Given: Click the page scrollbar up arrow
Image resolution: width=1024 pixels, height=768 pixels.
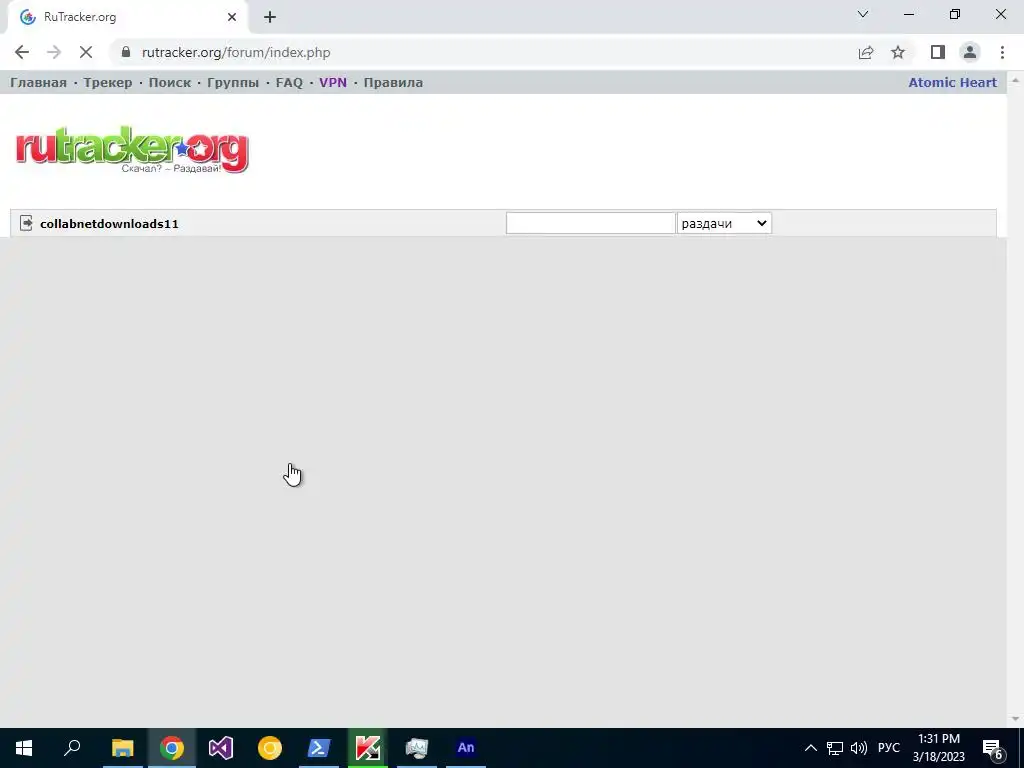Looking at the screenshot, I should click(1015, 80).
